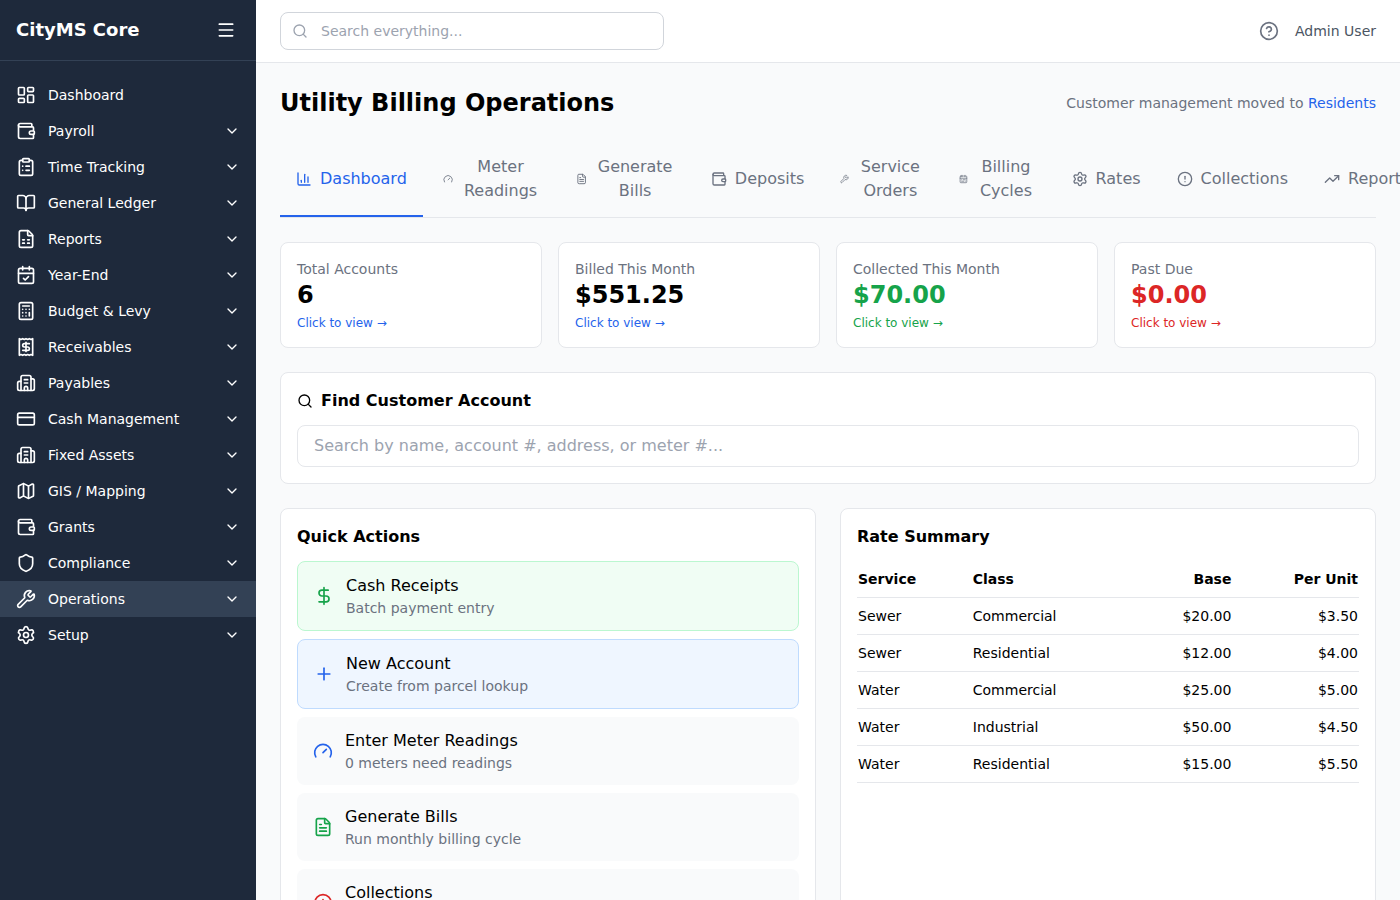Collapse or expand the Compliance section chevron
This screenshot has height=900, width=1400.
[231, 562]
